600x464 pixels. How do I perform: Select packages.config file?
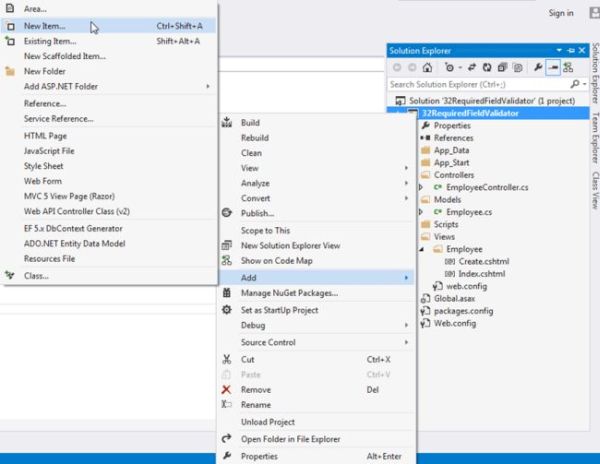[463, 311]
